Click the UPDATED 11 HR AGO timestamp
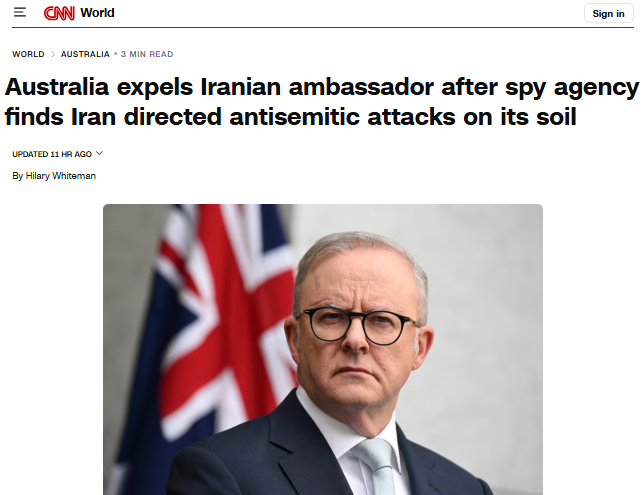The height and width of the screenshot is (495, 643). 52,154
